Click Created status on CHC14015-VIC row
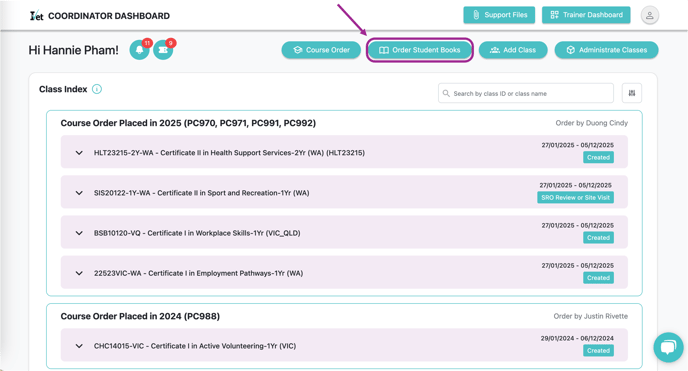The image size is (688, 371). pyautogui.click(x=598, y=350)
